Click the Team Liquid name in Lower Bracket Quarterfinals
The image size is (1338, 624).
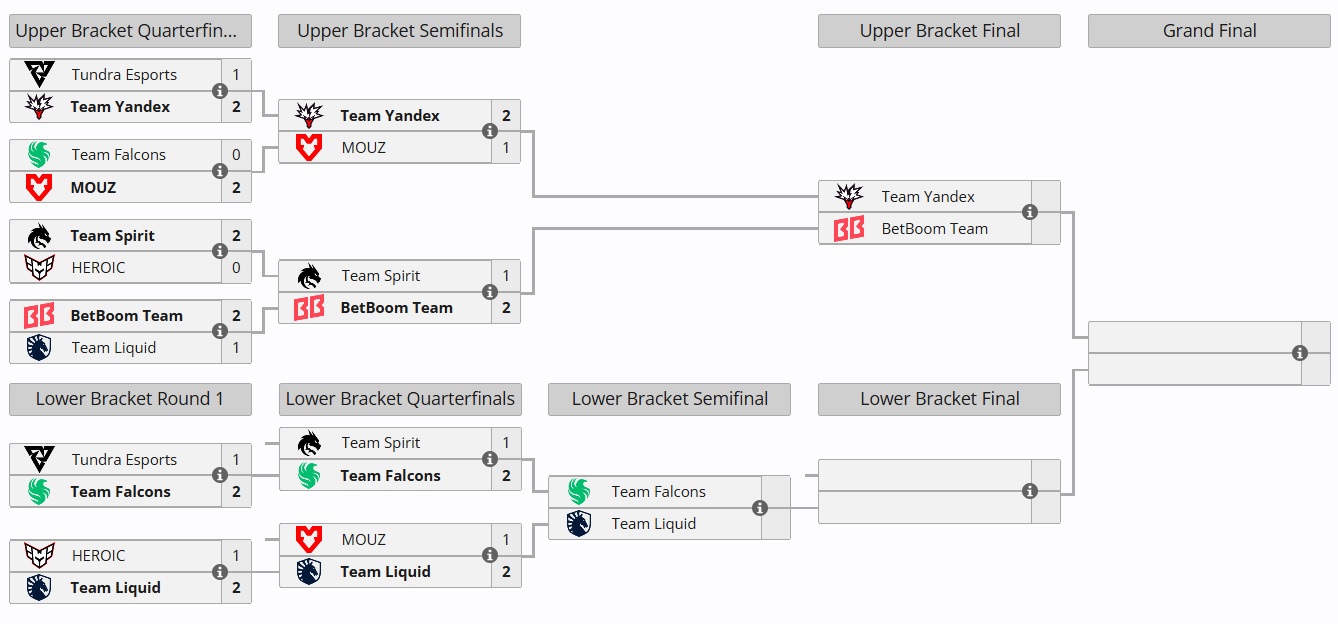385,571
